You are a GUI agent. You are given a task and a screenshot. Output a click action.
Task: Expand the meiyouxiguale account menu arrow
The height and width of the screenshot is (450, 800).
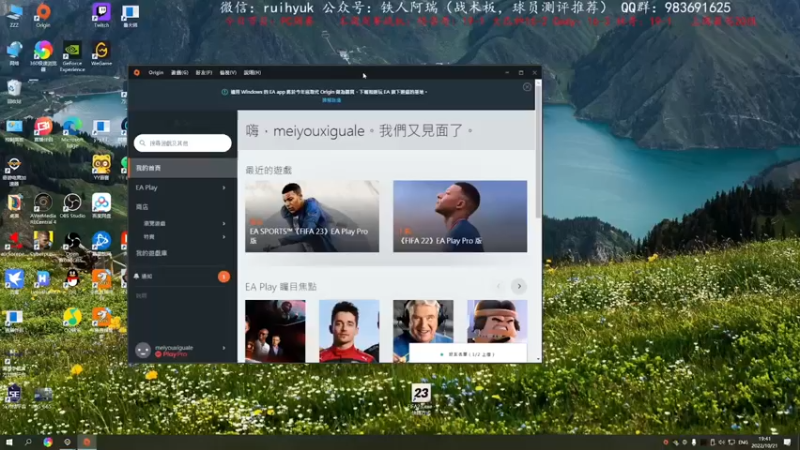pyautogui.click(x=224, y=348)
